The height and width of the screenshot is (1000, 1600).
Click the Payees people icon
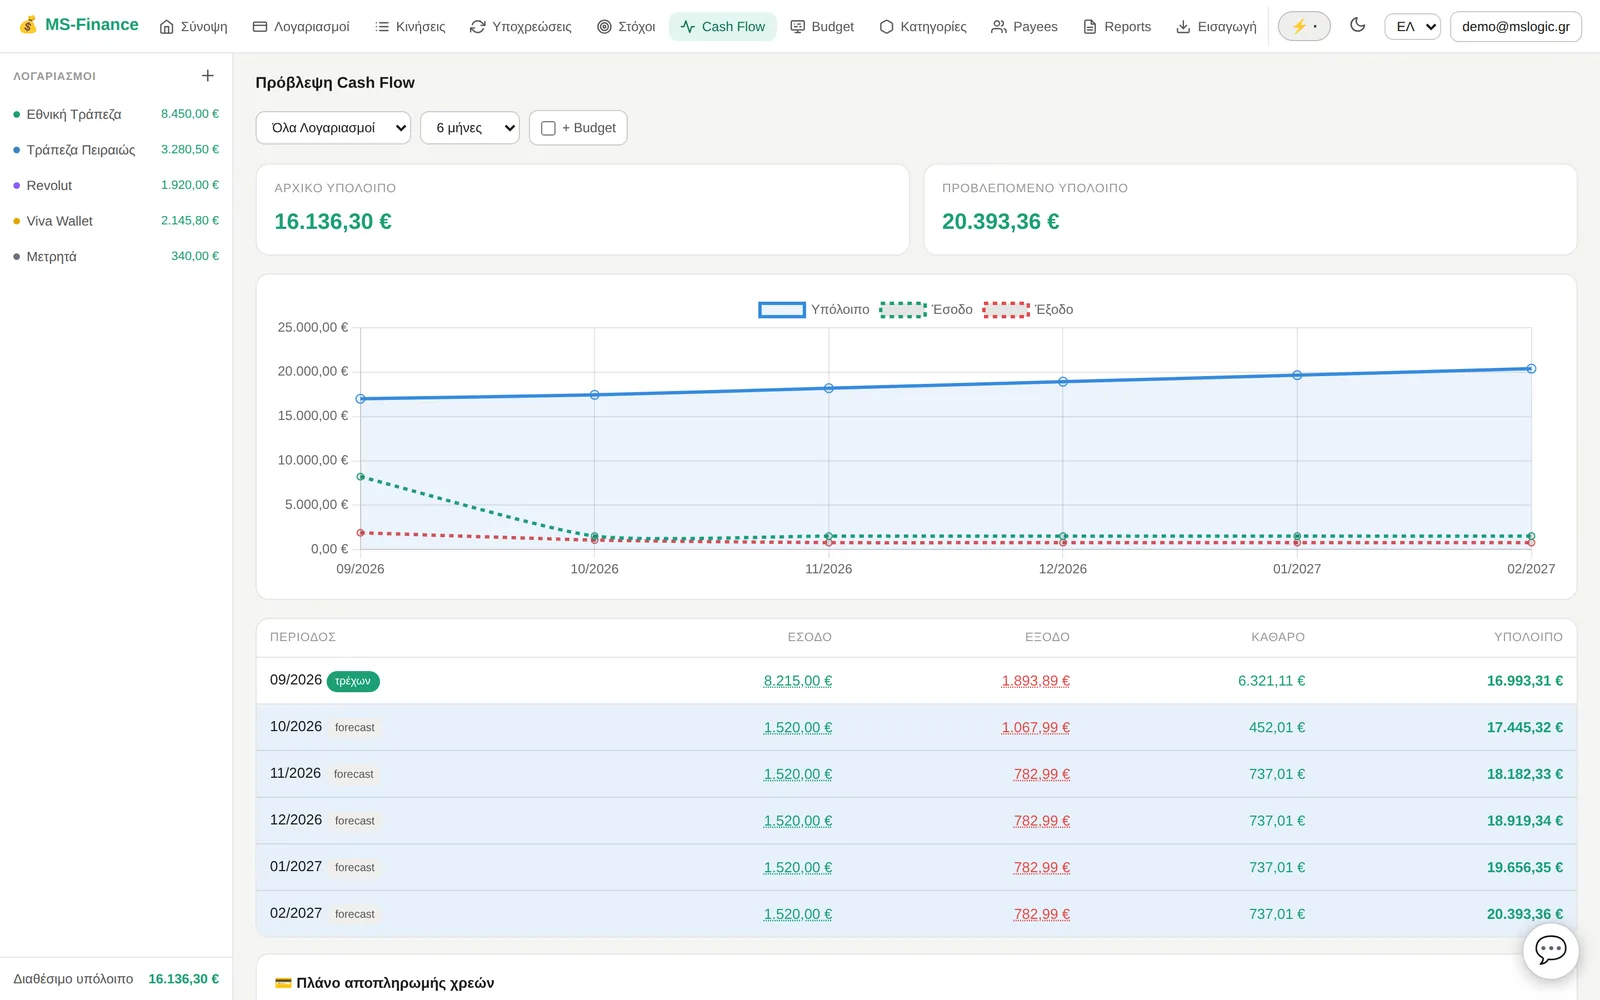click(x=999, y=27)
